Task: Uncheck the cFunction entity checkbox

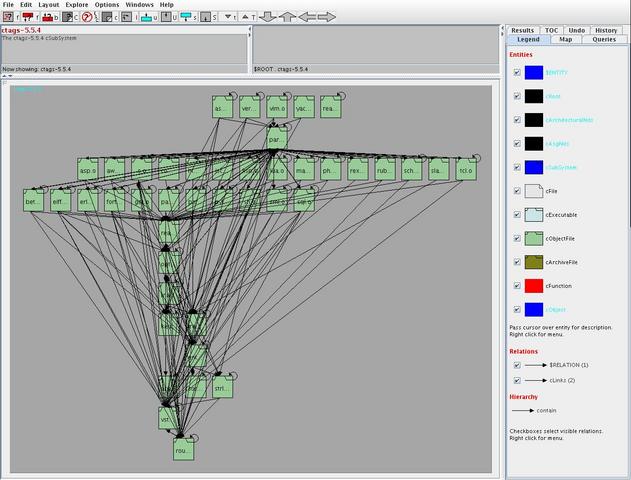Action: pyautogui.click(x=517, y=286)
